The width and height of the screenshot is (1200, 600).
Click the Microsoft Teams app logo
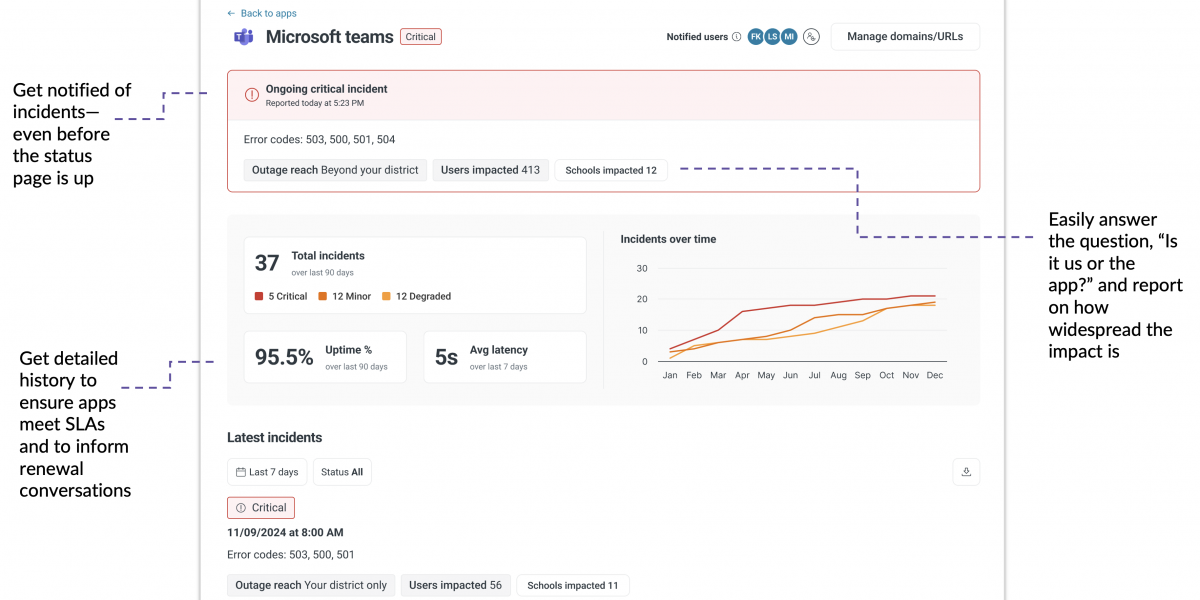(243, 37)
